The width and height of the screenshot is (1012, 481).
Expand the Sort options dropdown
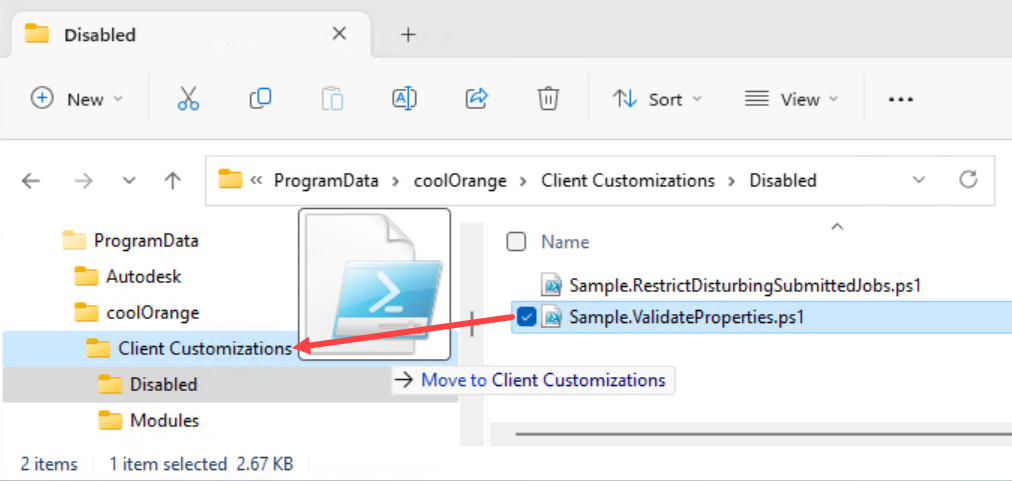click(x=657, y=99)
